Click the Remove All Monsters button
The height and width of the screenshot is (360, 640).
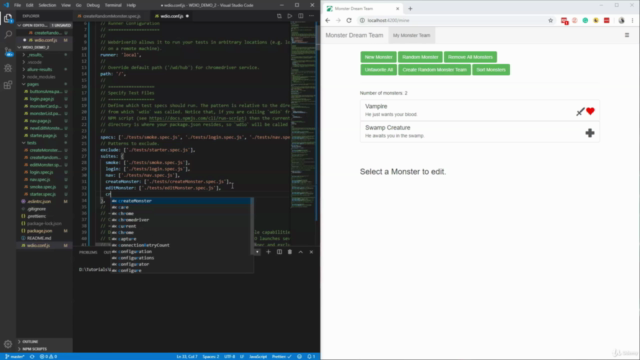tap(470, 57)
